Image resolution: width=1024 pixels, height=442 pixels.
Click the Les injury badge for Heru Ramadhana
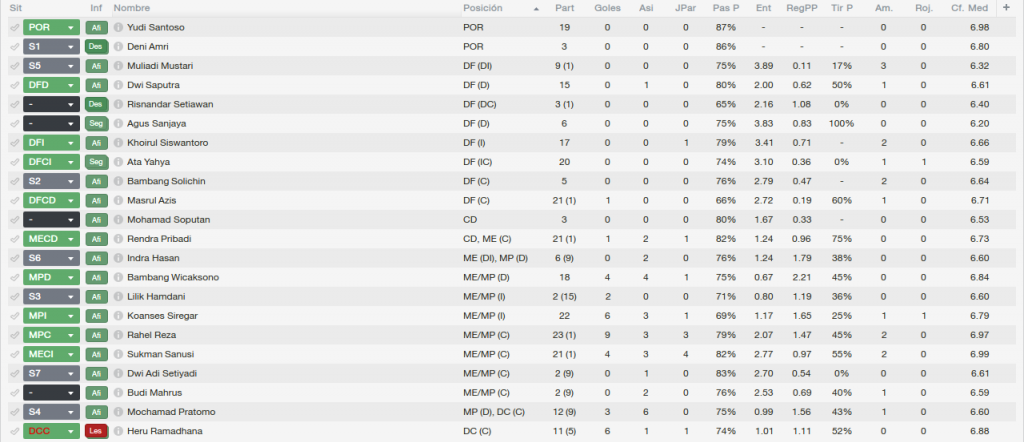[96, 432]
